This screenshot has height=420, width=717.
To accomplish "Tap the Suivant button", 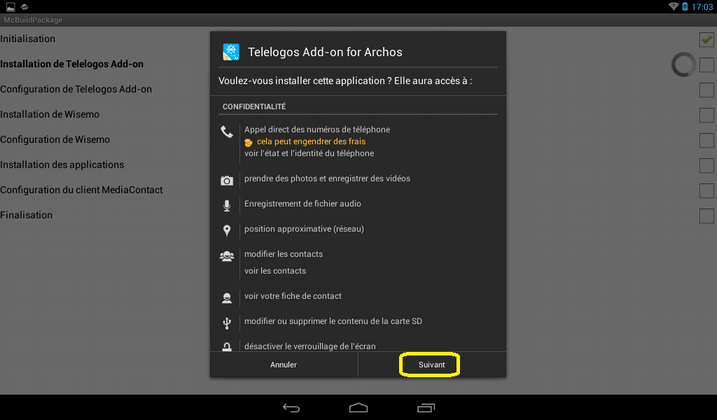I will 432,365.
